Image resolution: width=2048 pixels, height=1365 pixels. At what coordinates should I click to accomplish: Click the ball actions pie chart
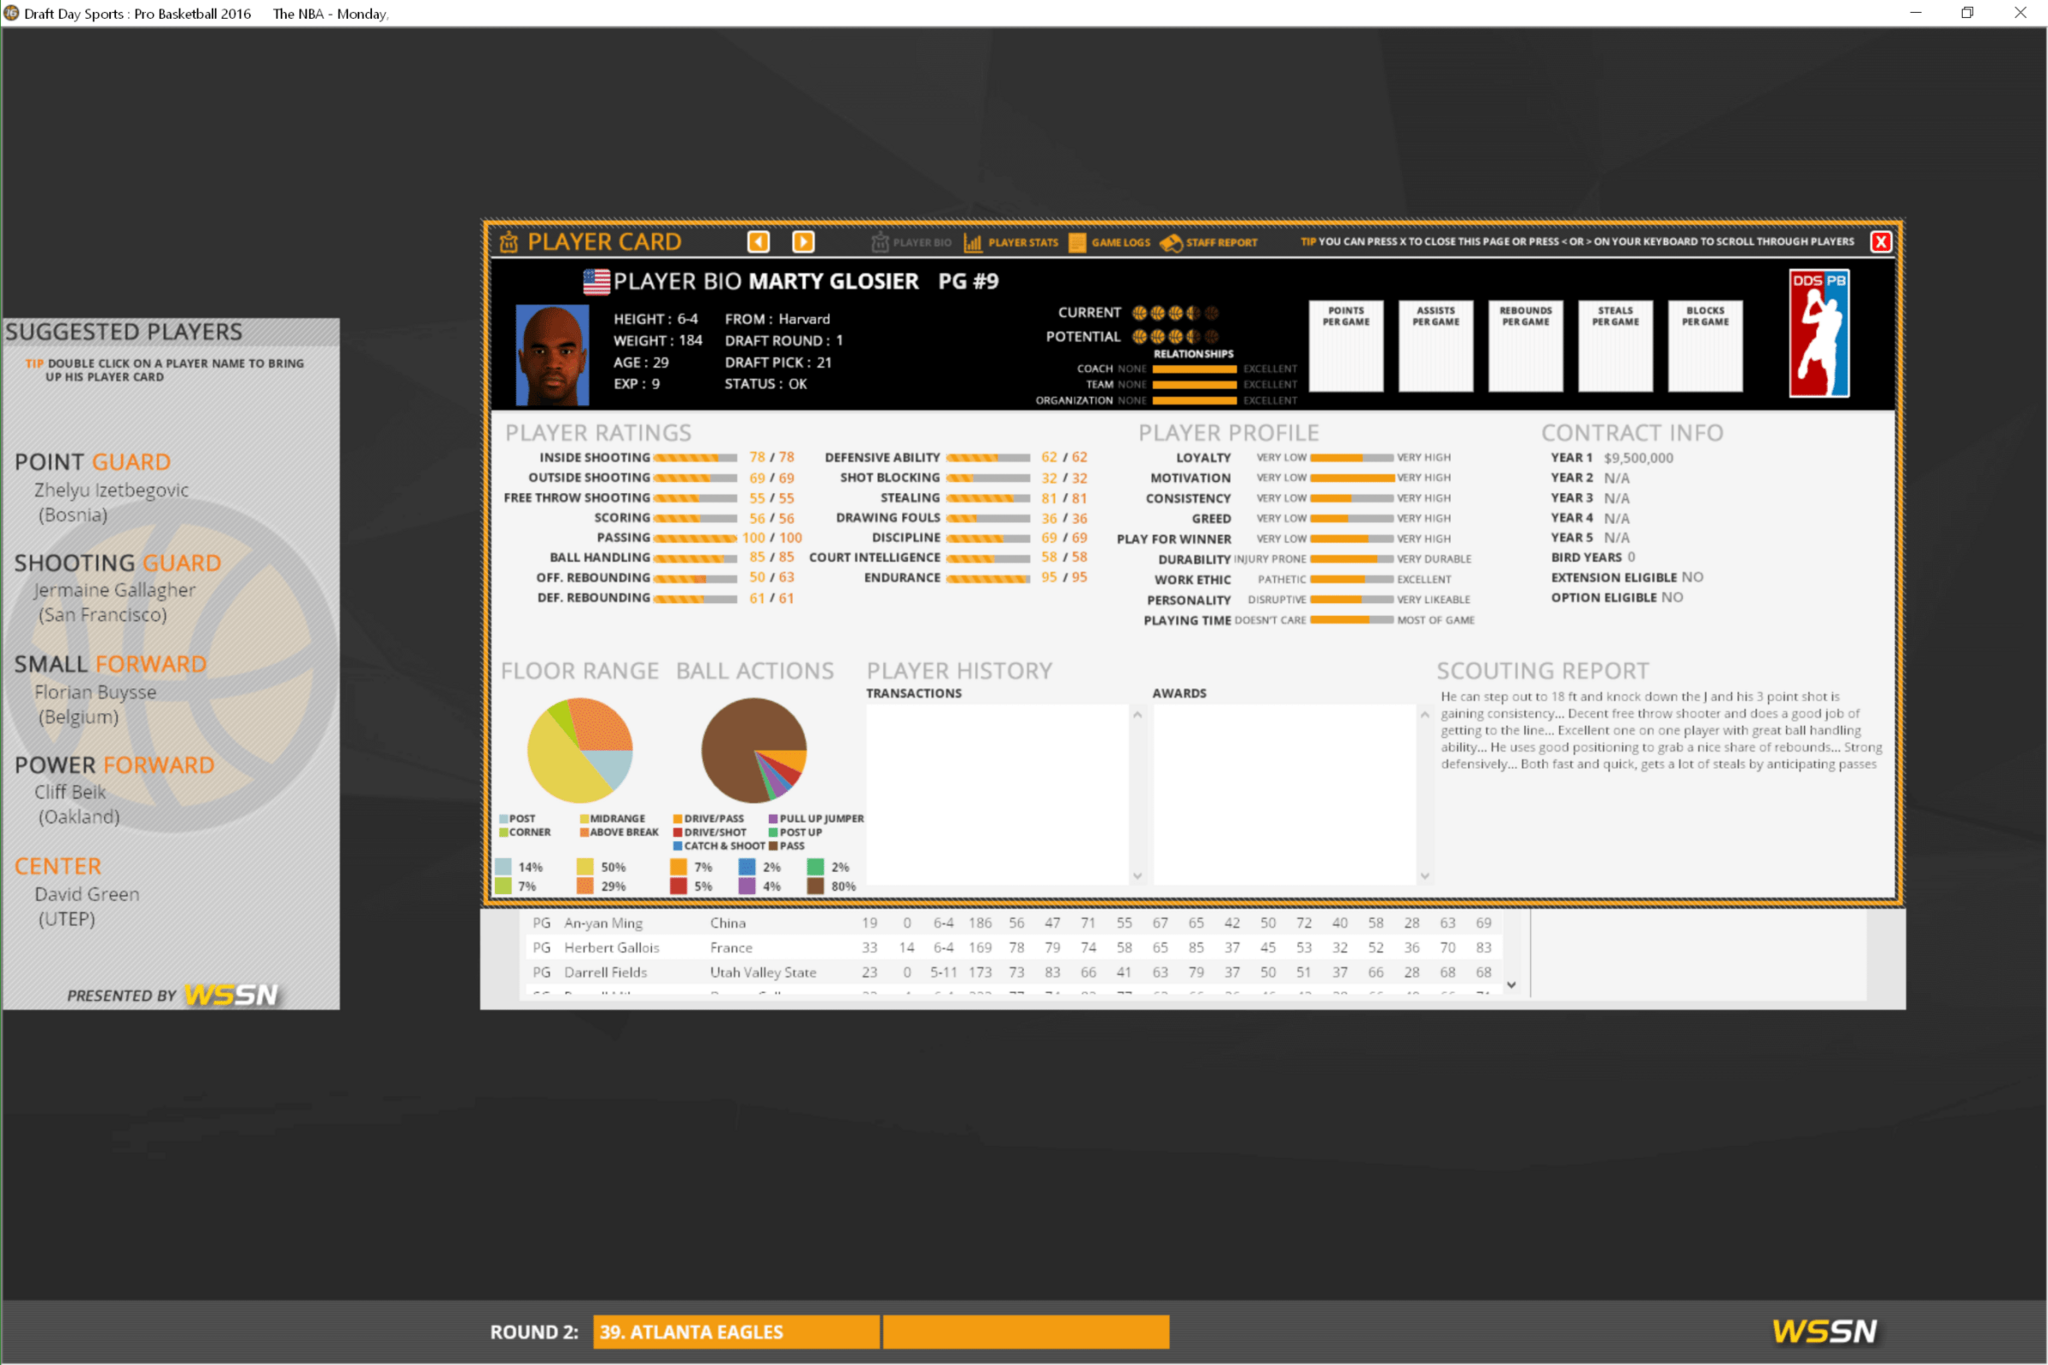click(x=754, y=750)
